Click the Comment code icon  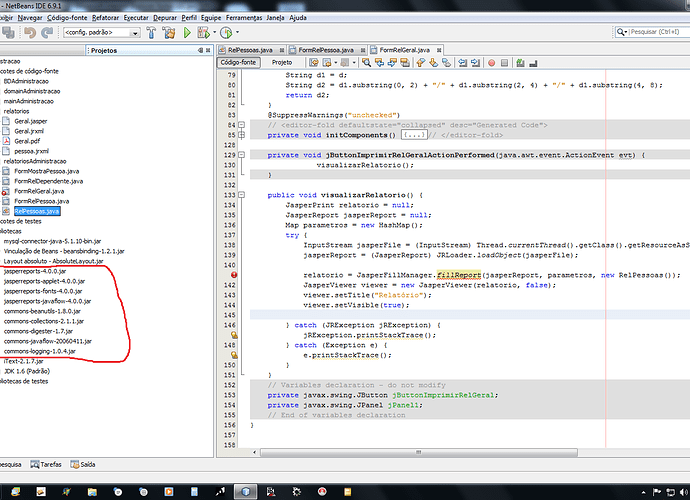click(520, 63)
